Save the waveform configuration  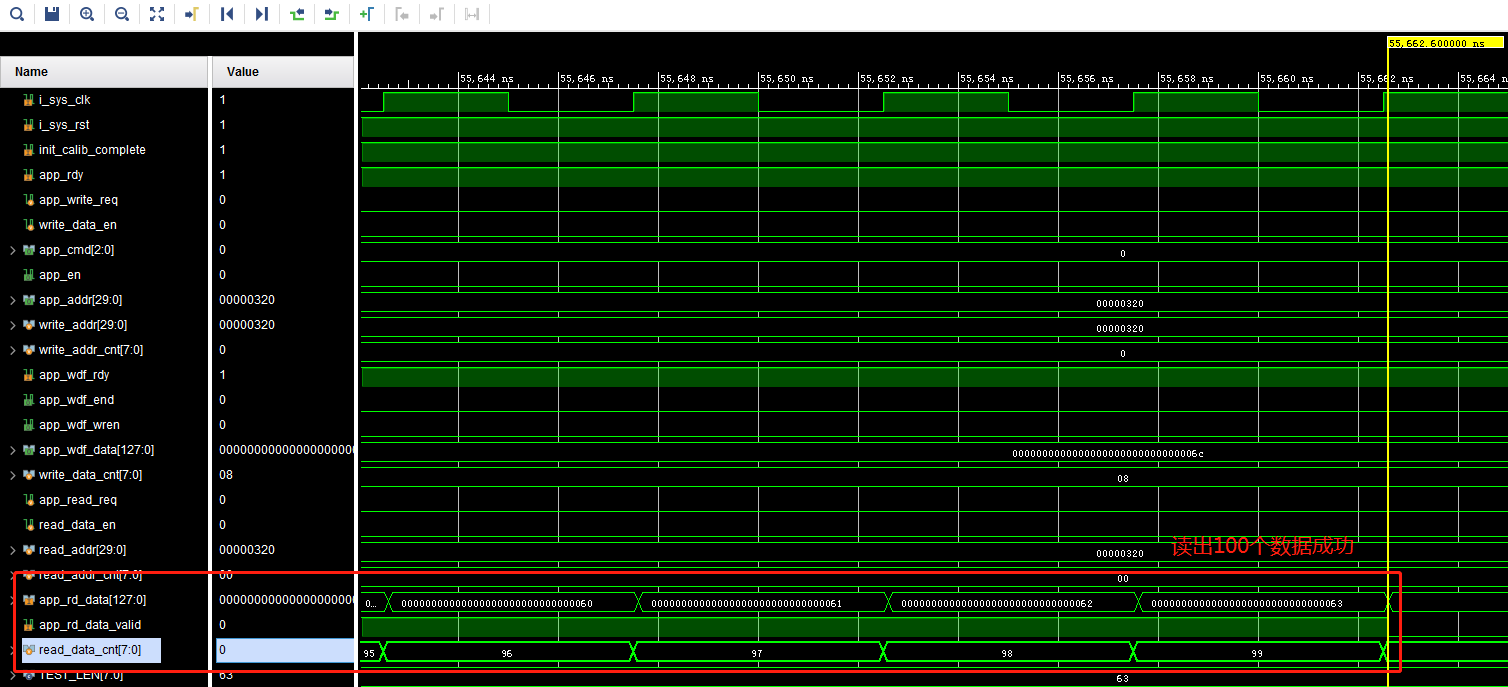[x=51, y=14]
